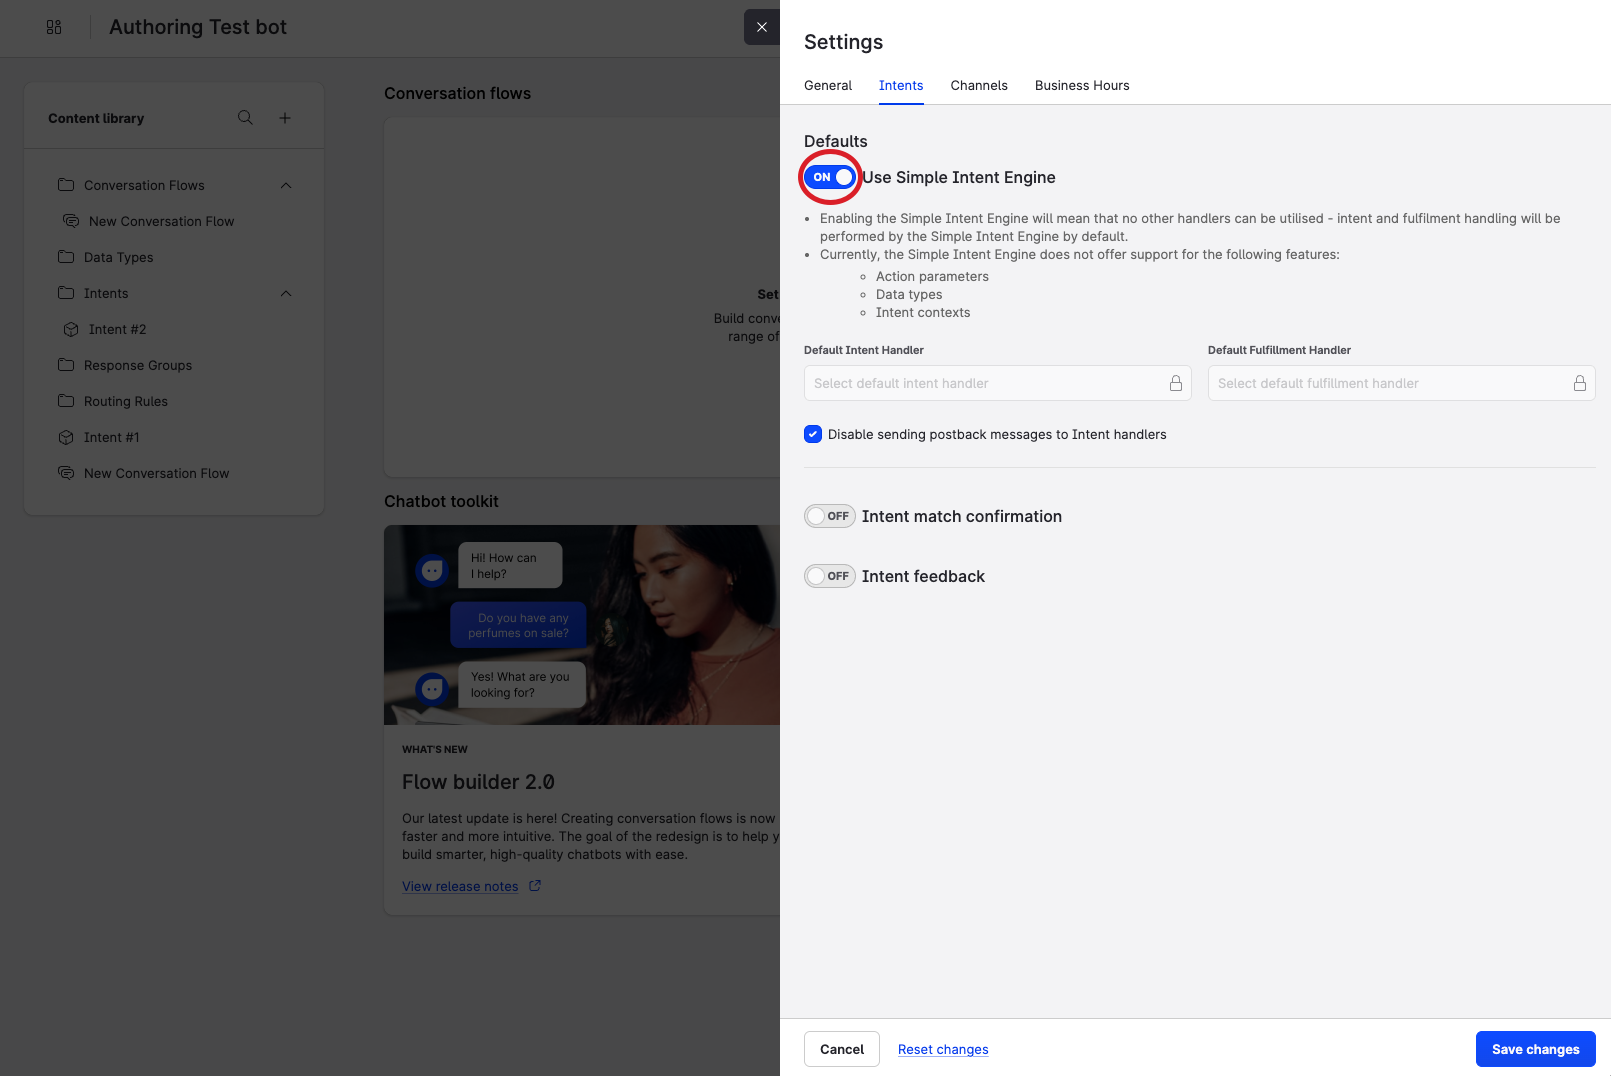Click external link icon beside release notes
1611x1076 pixels.
point(535,886)
